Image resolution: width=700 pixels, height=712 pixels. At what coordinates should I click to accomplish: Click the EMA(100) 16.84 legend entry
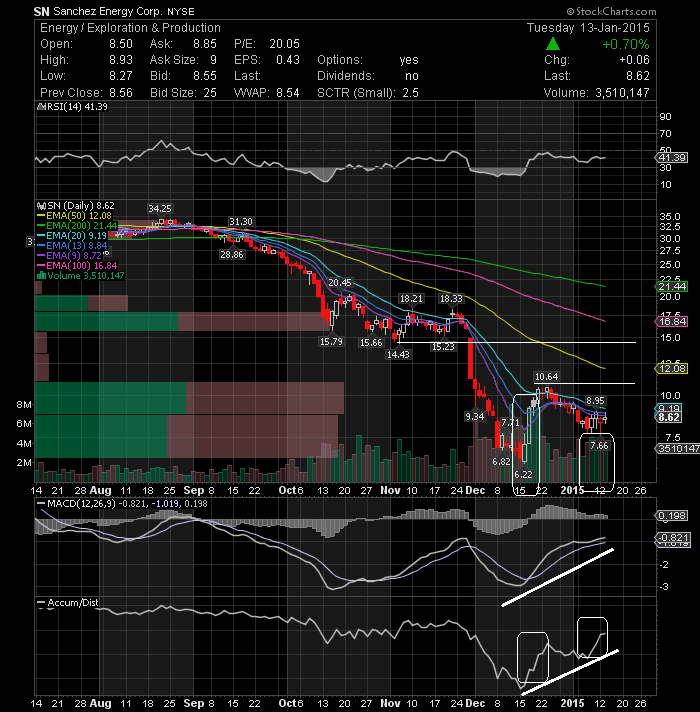(77, 266)
